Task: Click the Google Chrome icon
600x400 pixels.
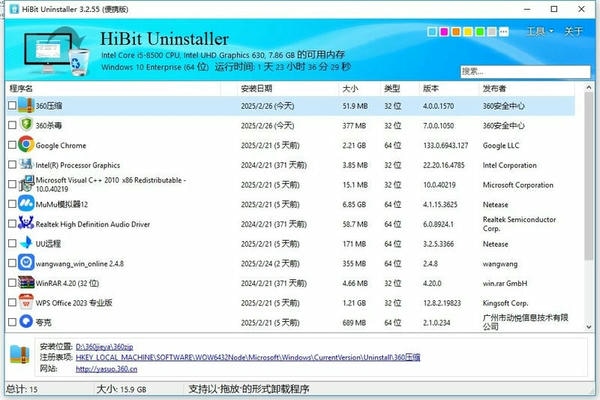Action: (x=26, y=145)
